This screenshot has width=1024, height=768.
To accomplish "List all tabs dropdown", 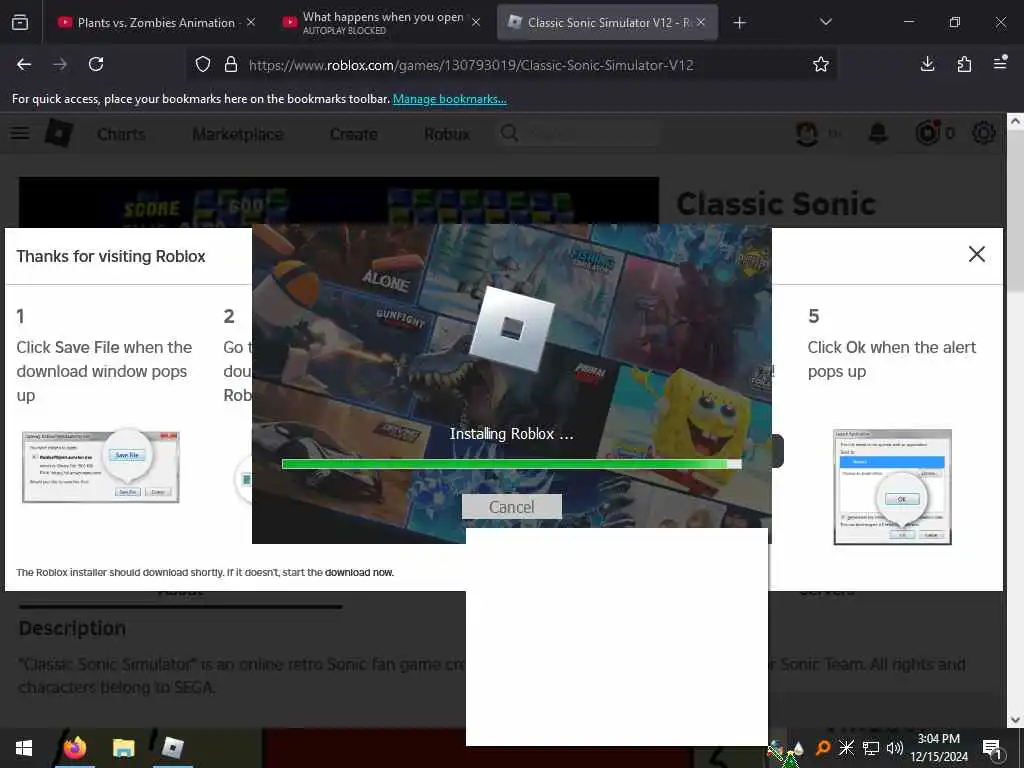I will (825, 22).
